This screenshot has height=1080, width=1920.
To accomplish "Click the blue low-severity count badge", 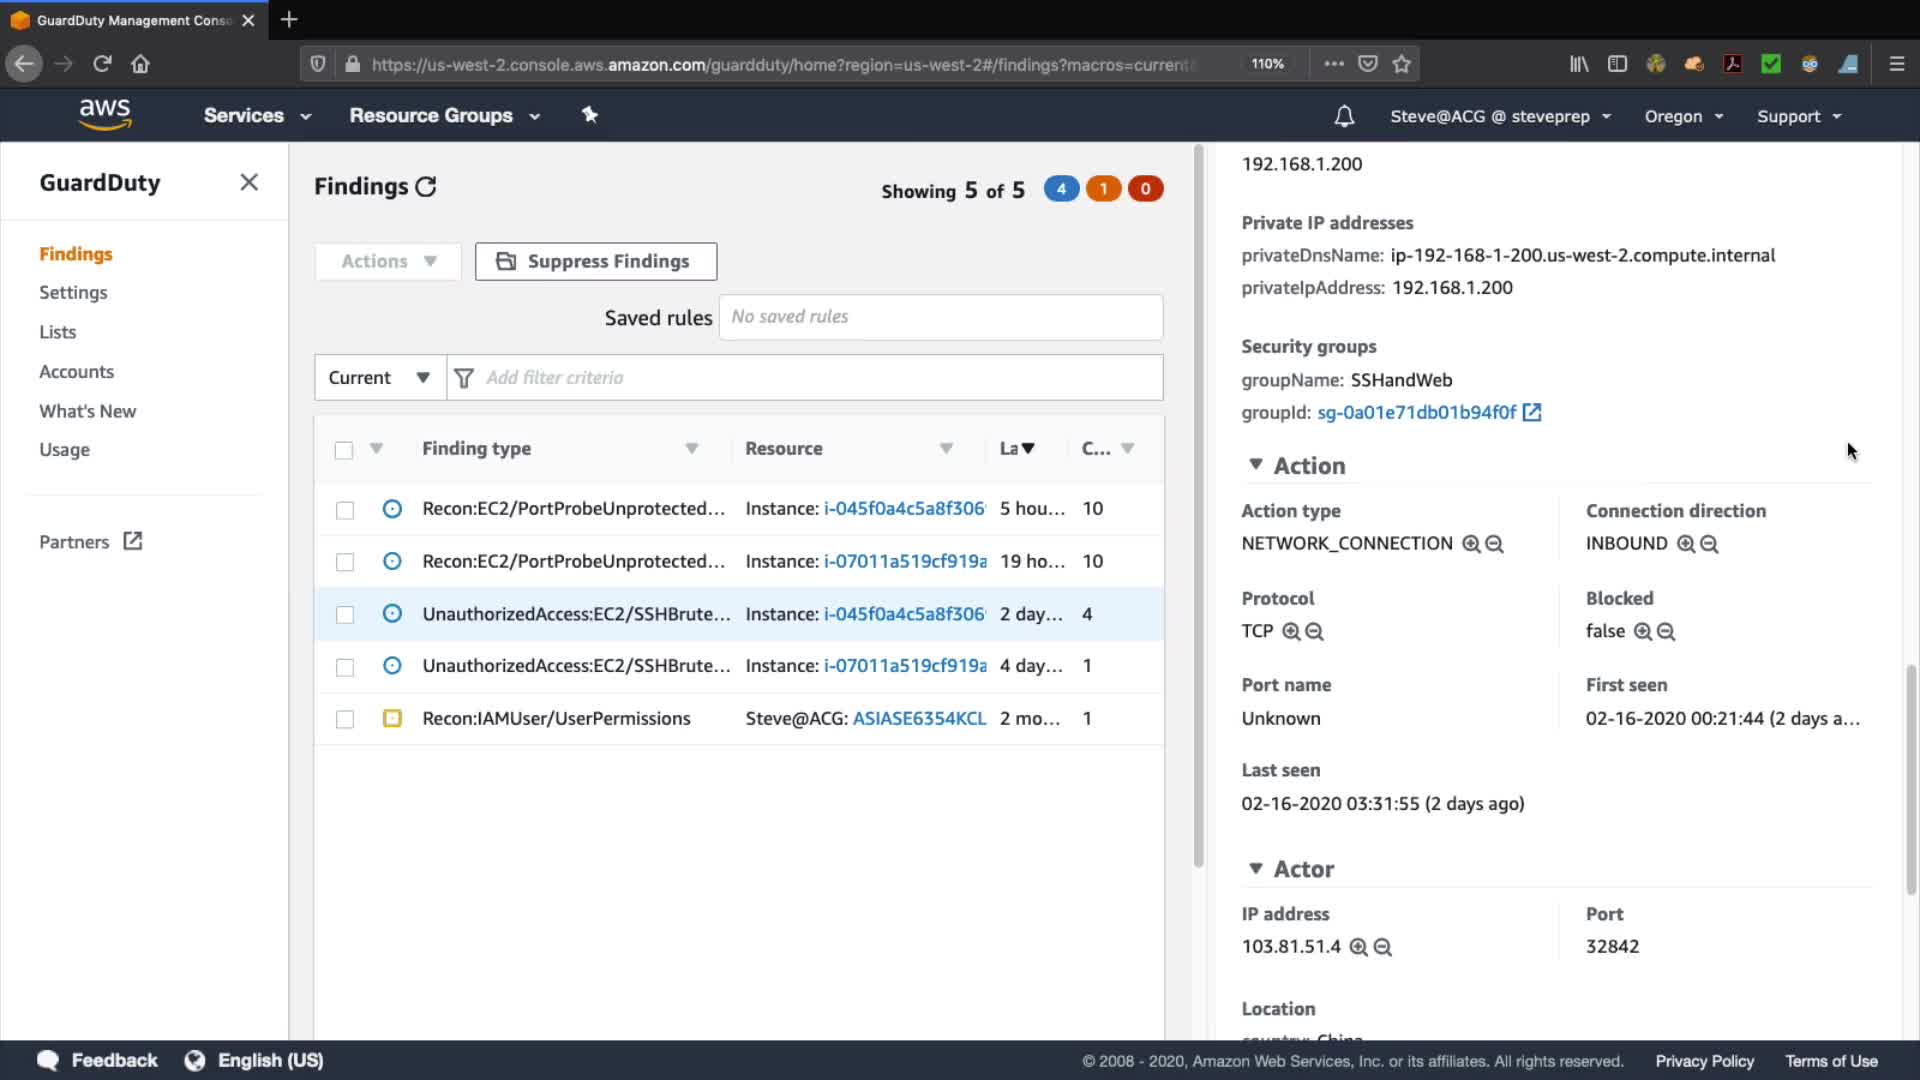I will pyautogui.click(x=1061, y=189).
